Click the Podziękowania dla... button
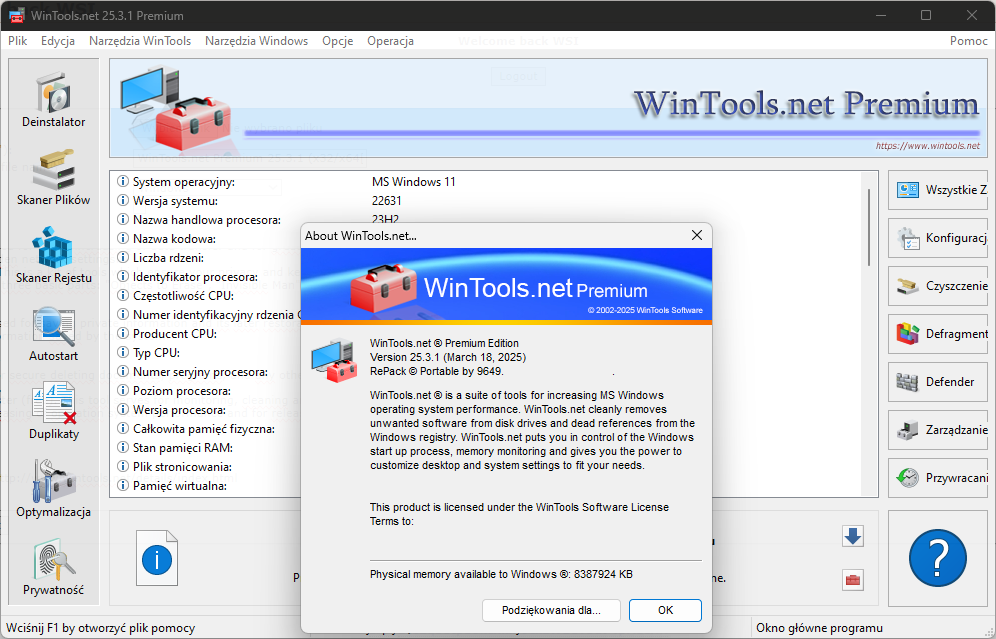The image size is (996, 639). tap(551, 610)
